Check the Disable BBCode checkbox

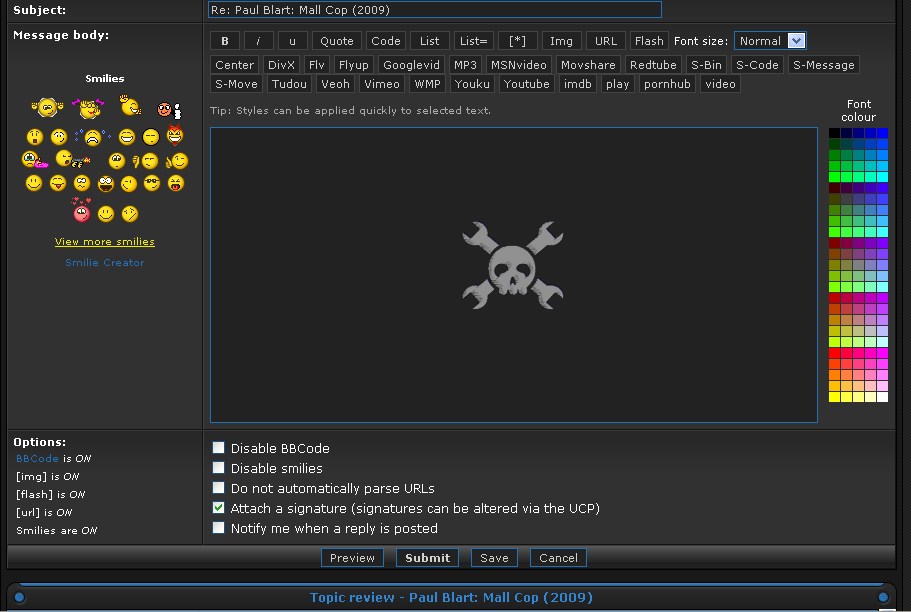(219, 448)
